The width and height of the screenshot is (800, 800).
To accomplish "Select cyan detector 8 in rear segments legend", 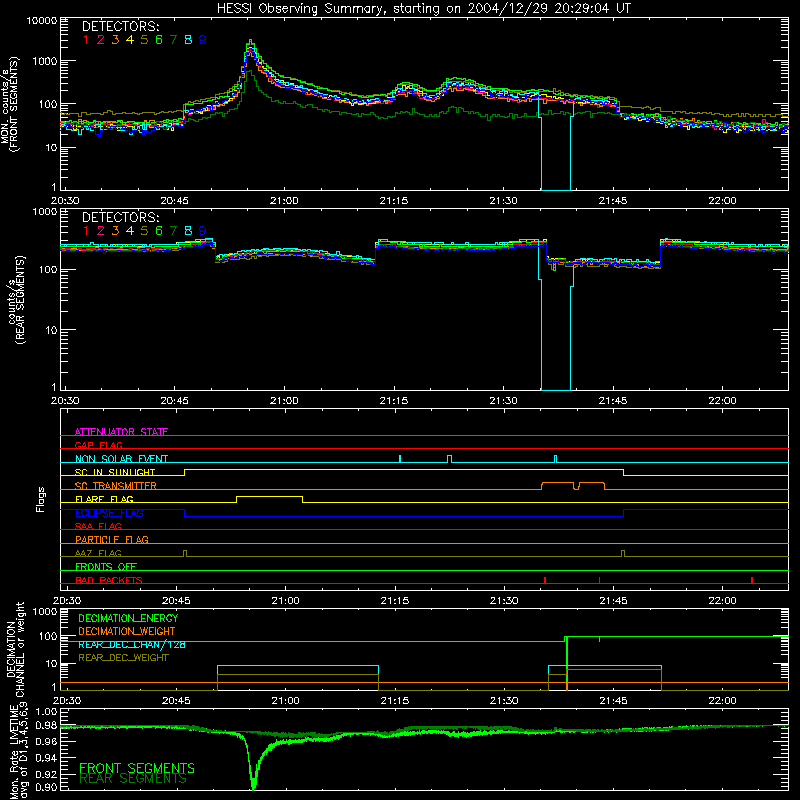I will [x=188, y=231].
